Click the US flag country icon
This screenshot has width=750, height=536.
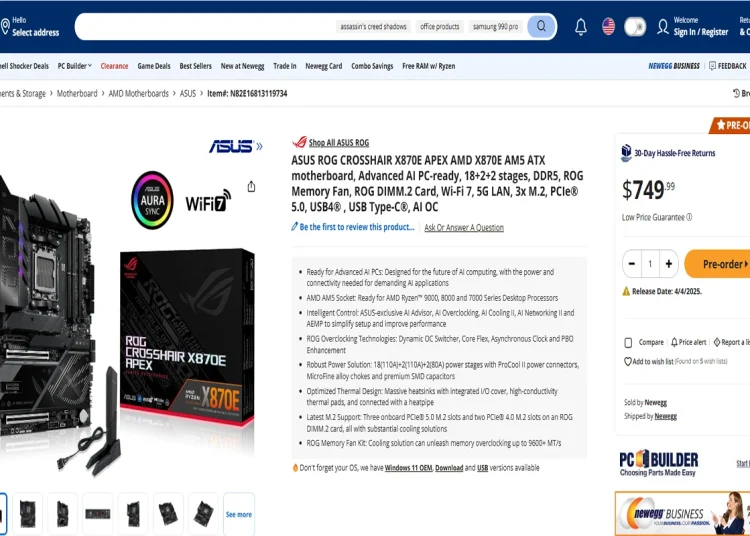[608, 26]
